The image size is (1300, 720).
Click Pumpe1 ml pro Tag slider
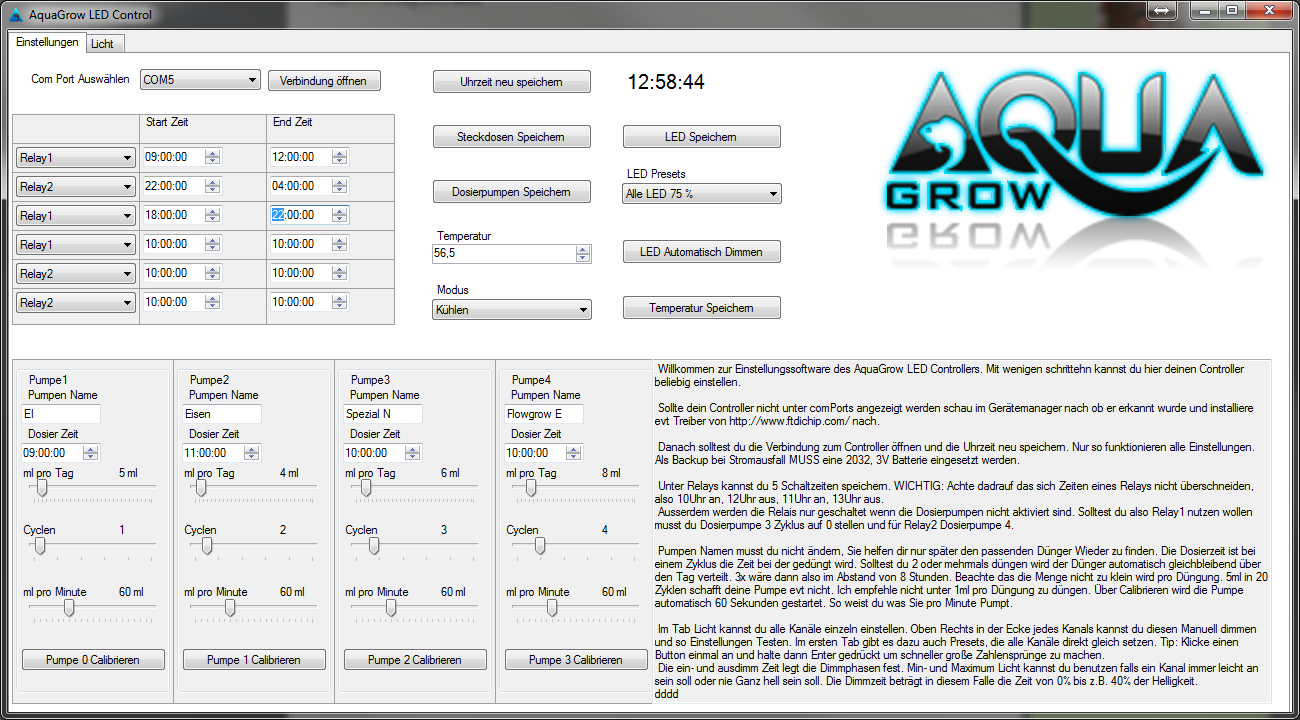pyautogui.click(x=92, y=491)
